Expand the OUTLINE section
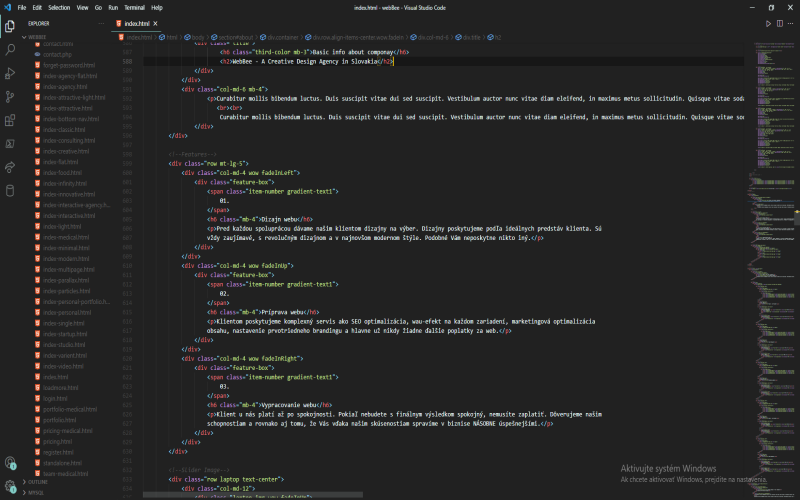800x500 pixels. click(35, 482)
